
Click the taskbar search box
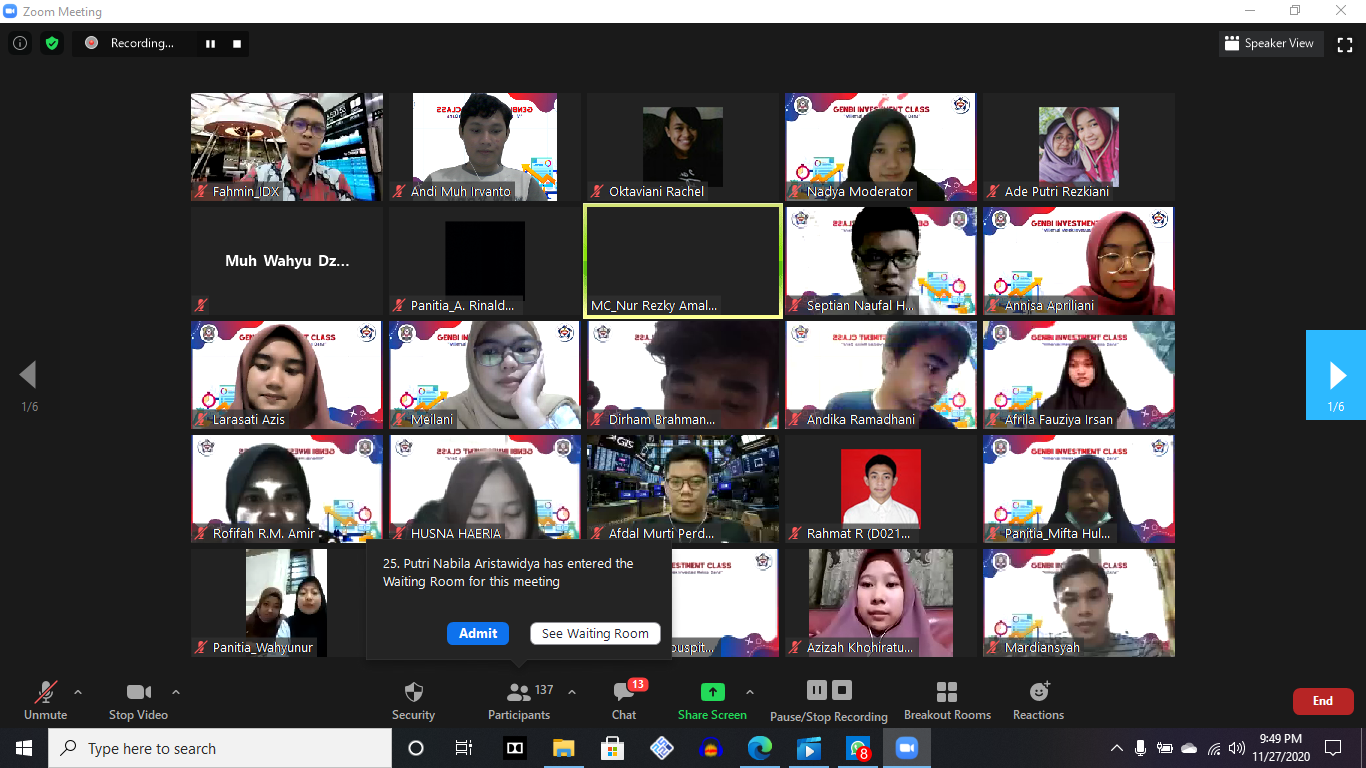pos(220,748)
